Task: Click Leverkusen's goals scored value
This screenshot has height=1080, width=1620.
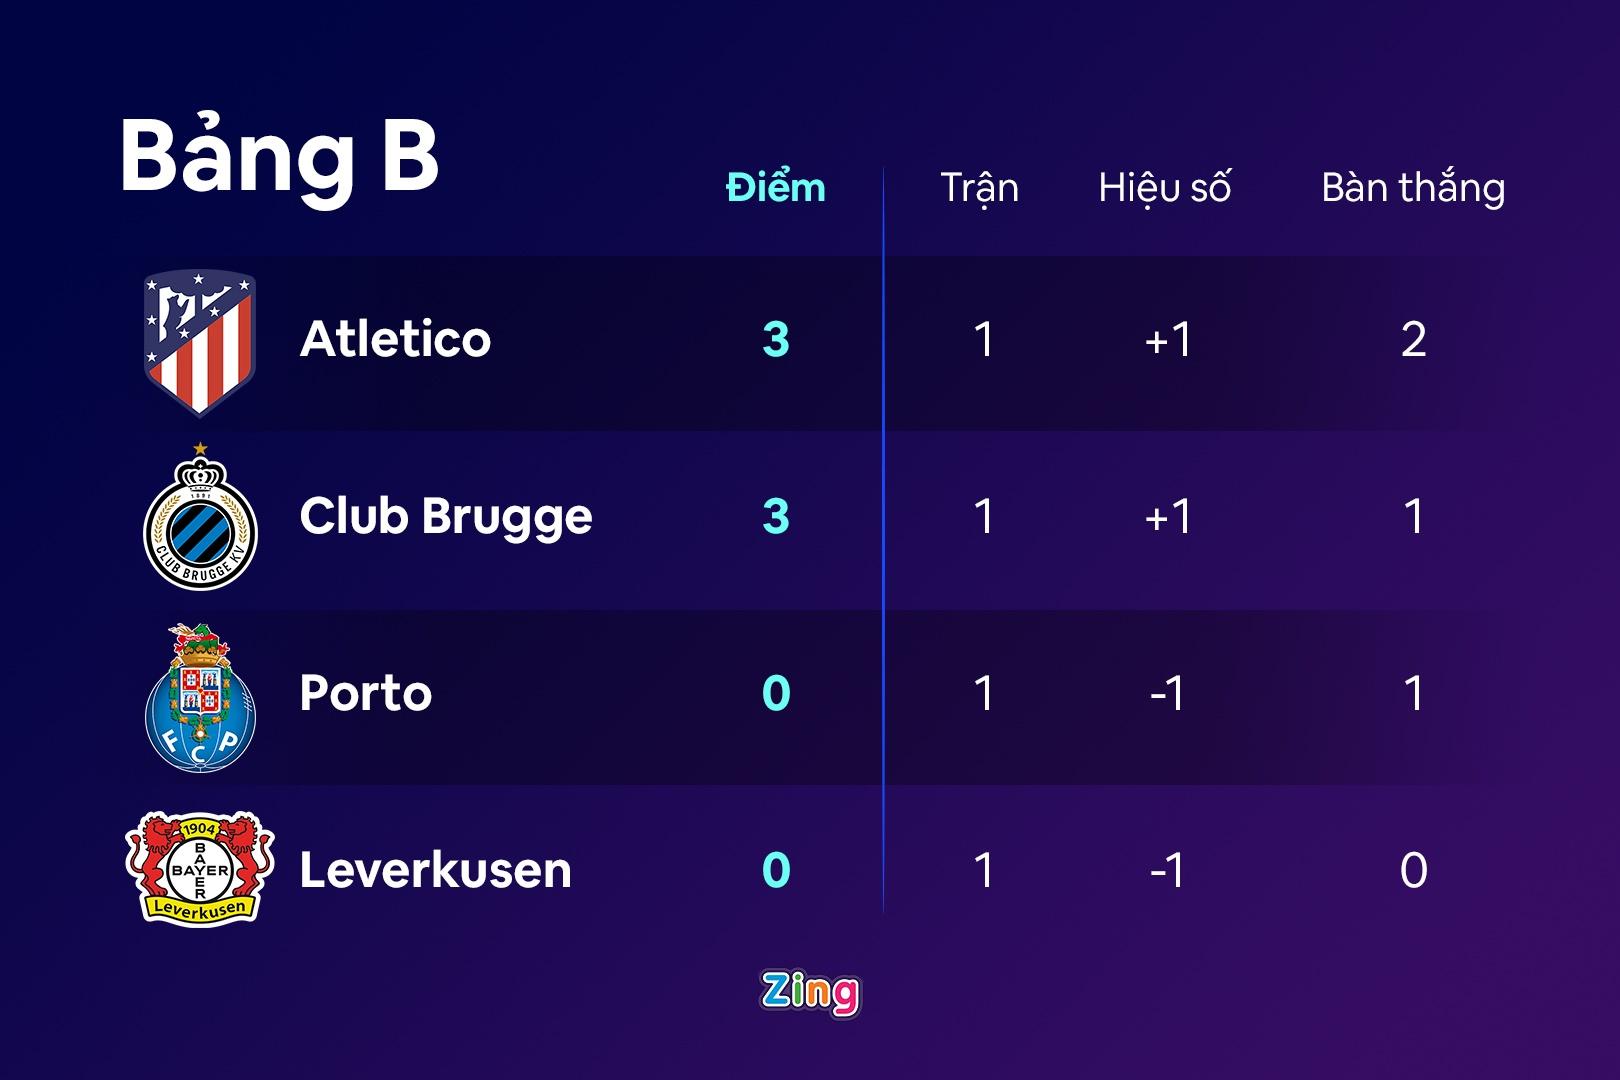Action: coord(1413,871)
